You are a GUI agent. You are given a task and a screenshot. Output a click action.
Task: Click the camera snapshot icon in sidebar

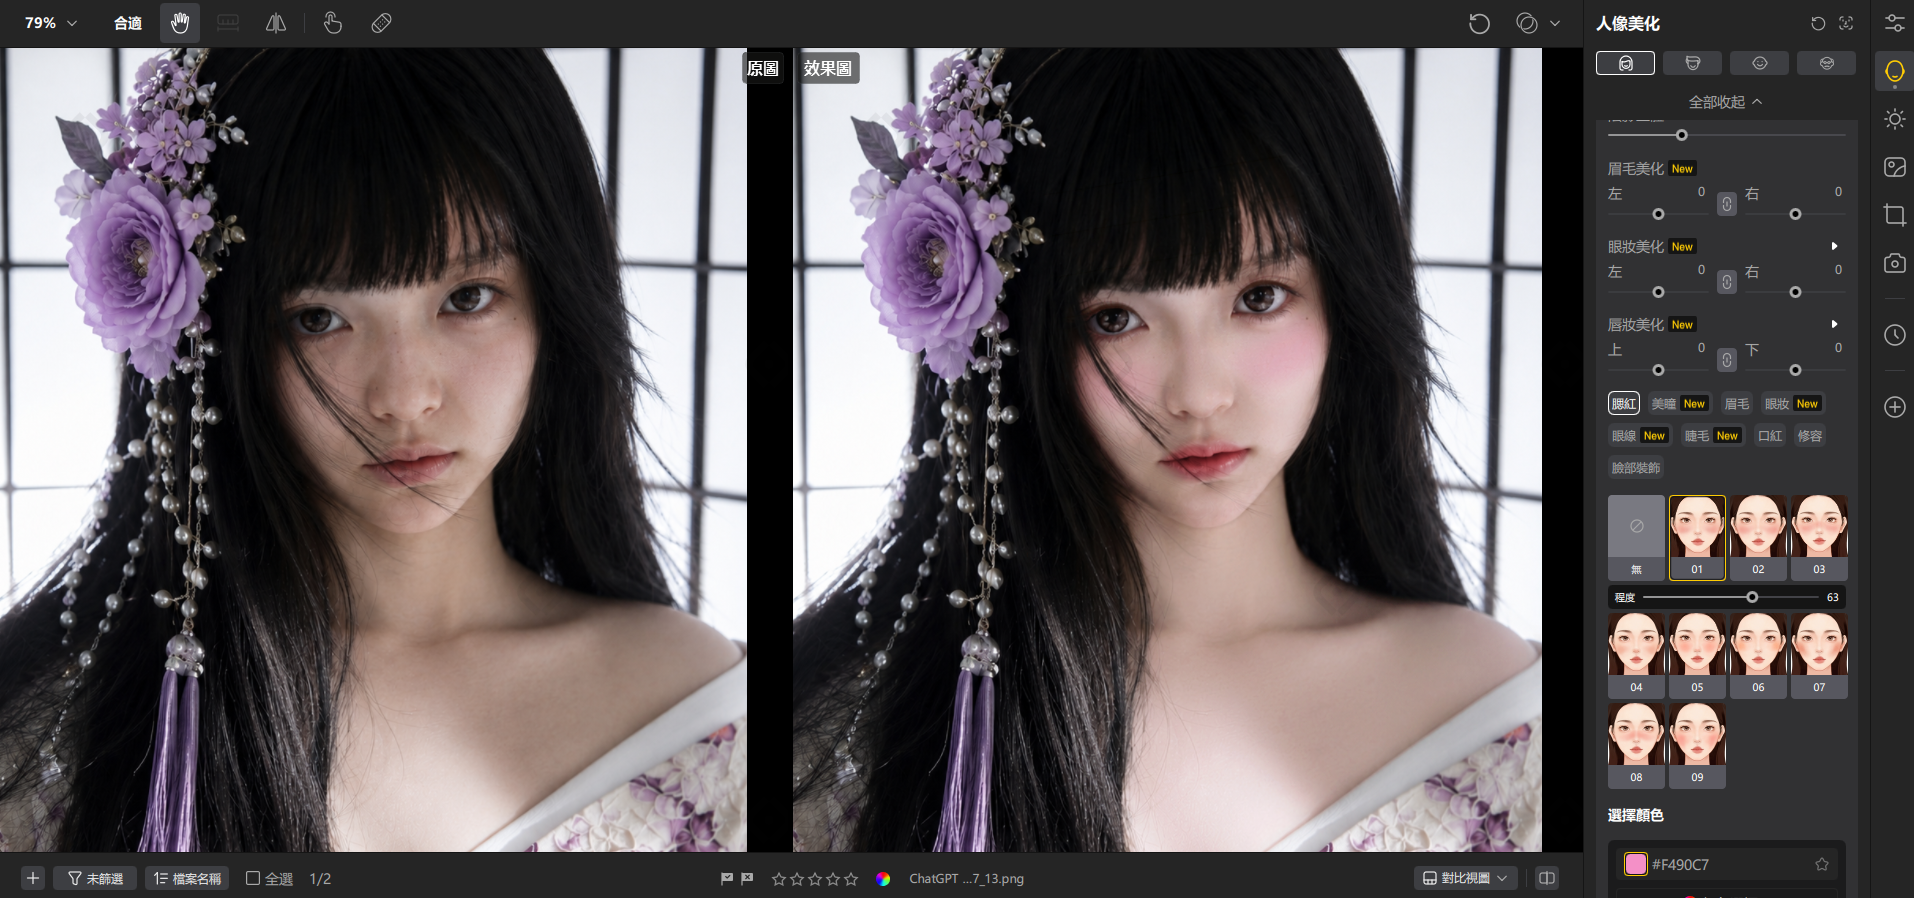(x=1894, y=263)
